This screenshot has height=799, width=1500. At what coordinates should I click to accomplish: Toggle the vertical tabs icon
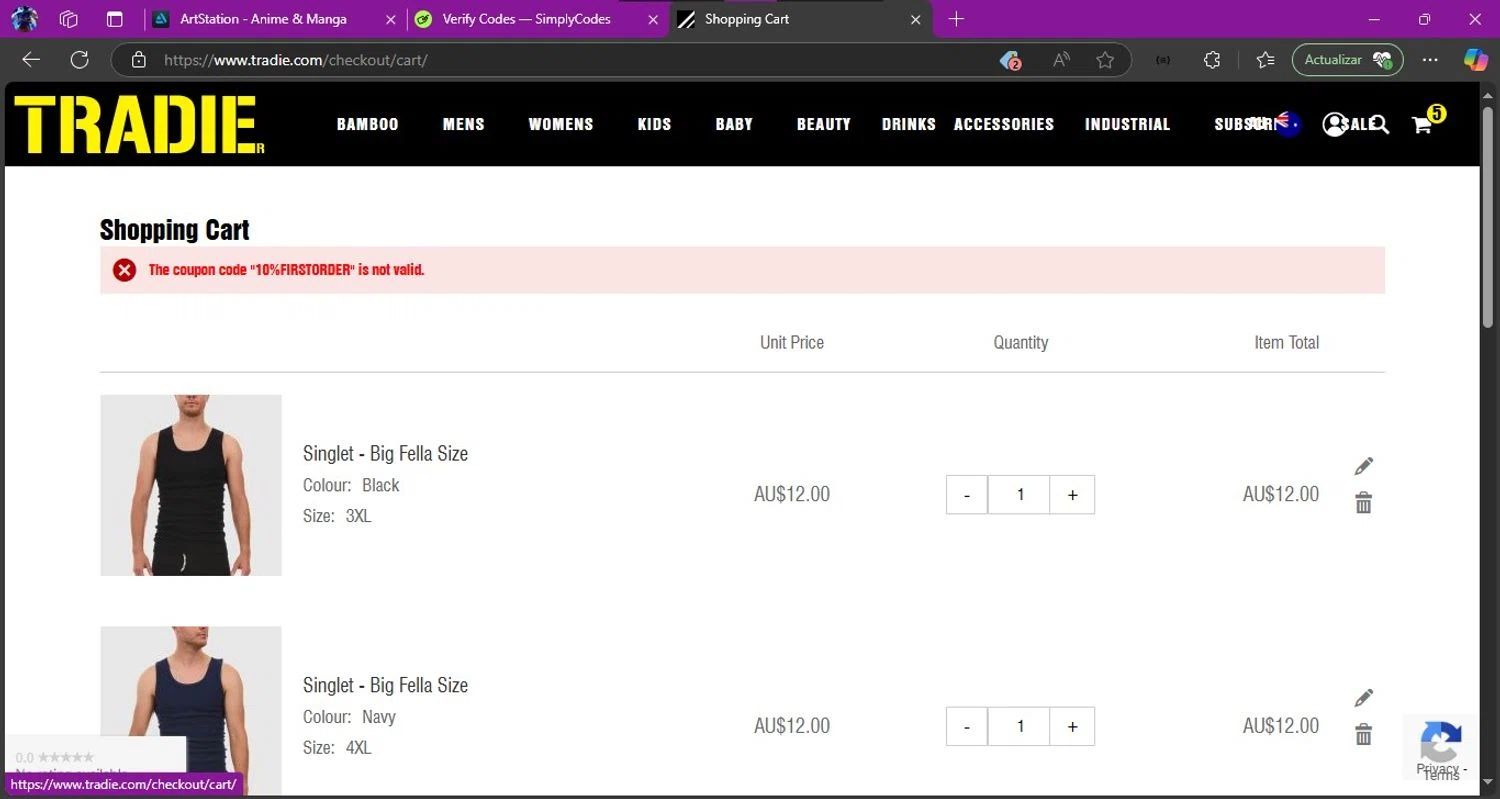(x=115, y=19)
